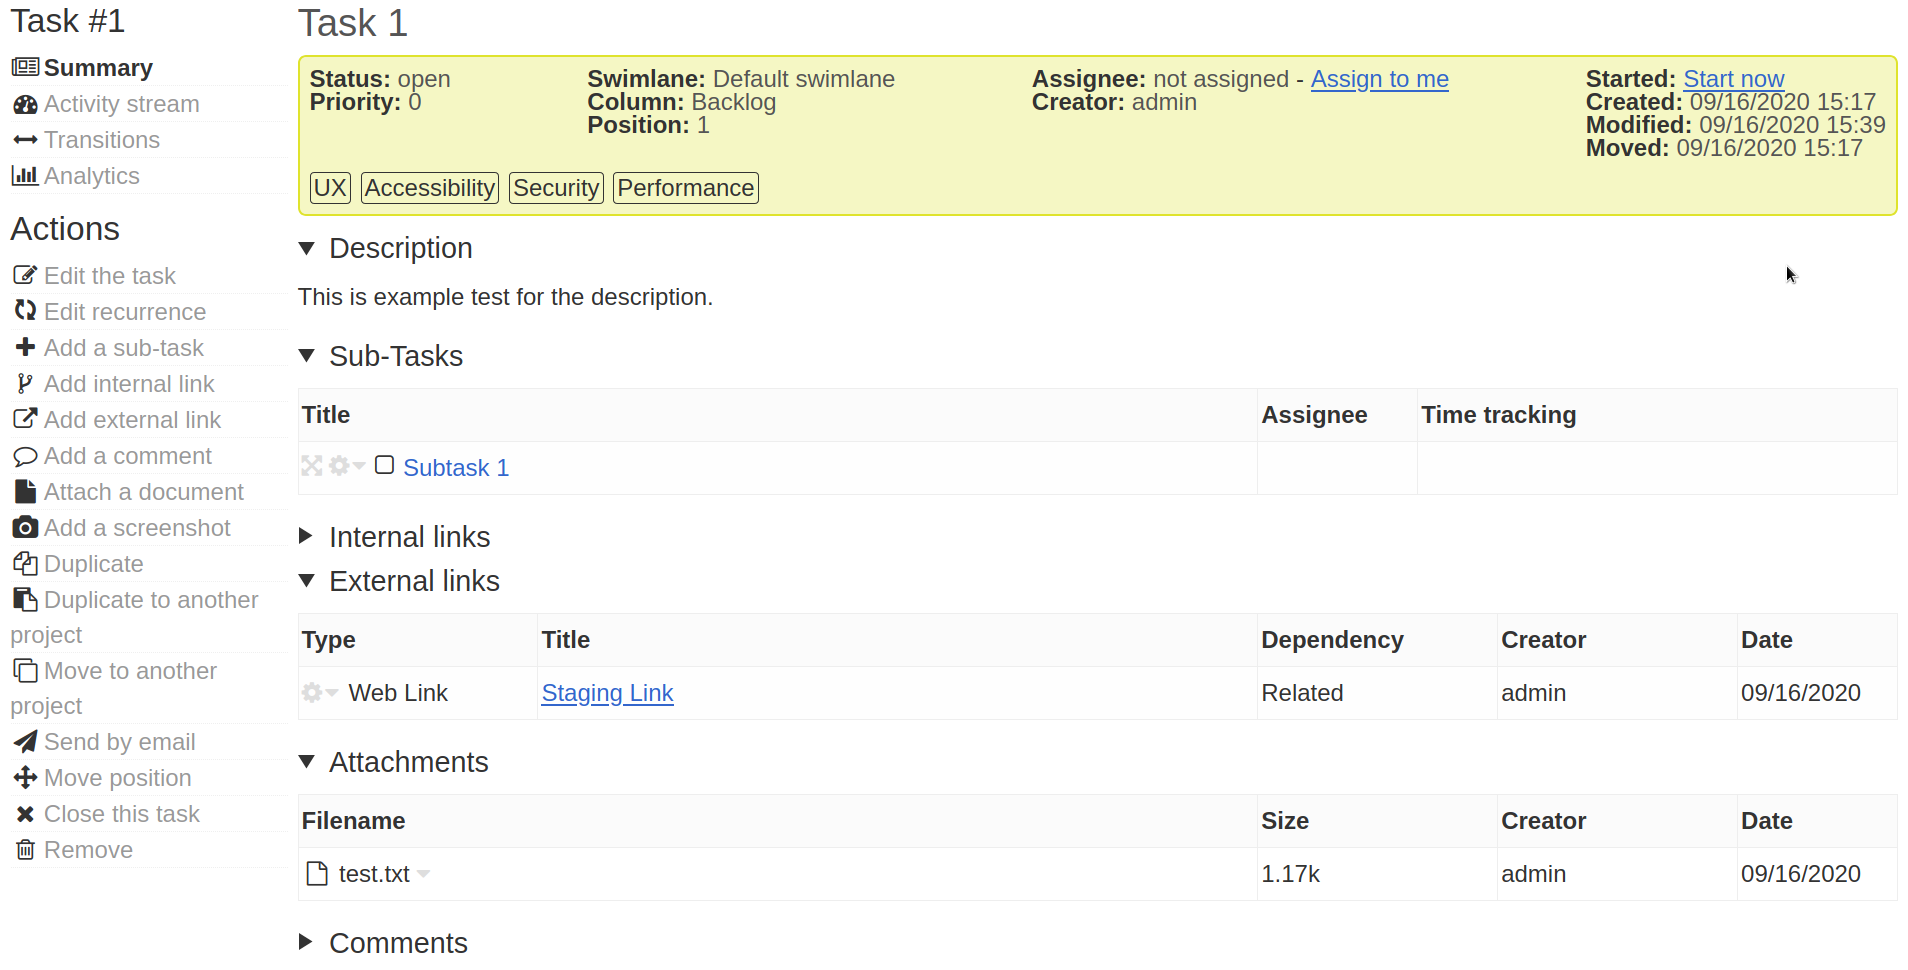Open the Activity stream view
The height and width of the screenshot is (970, 1908).
[121, 104]
